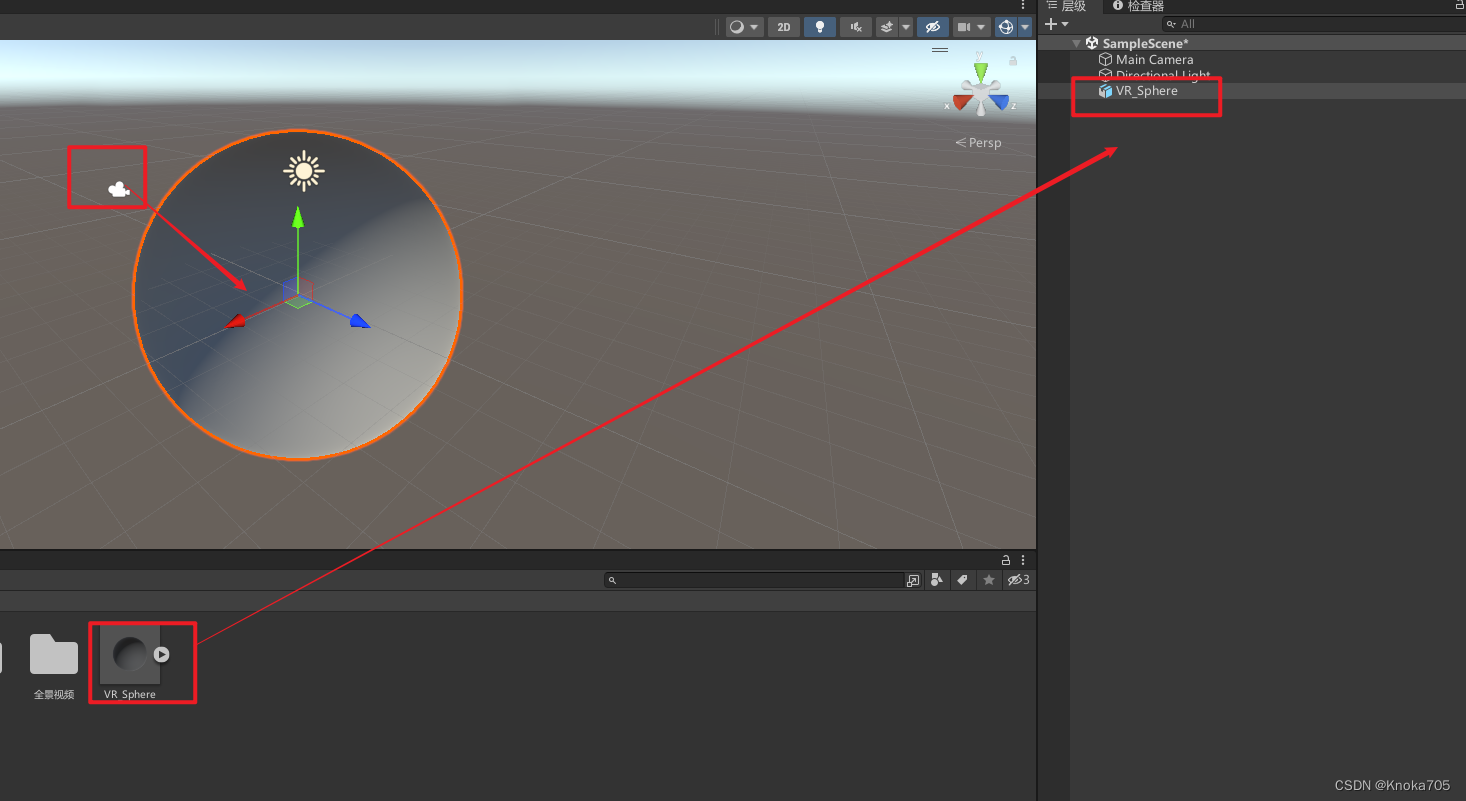1466x801 pixels.
Task: Open the component filter in Project search bar
Action: pos(936,580)
